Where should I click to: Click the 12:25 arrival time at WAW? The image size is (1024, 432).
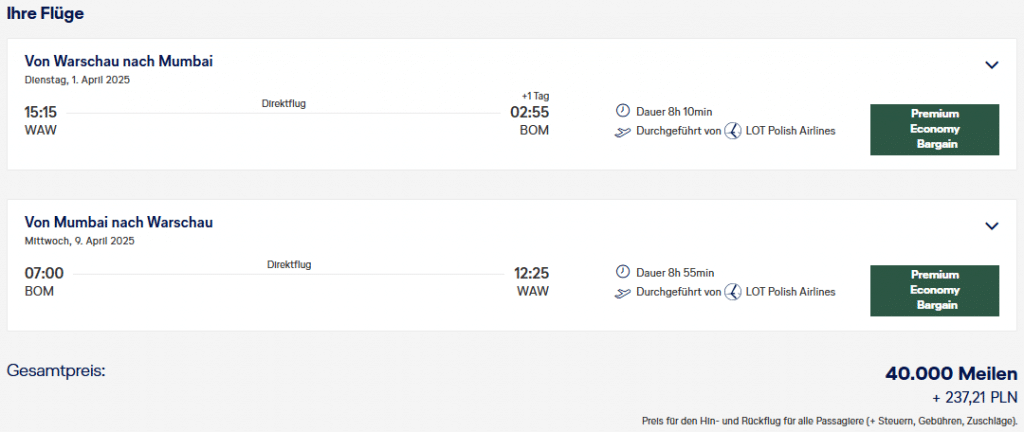click(531, 273)
